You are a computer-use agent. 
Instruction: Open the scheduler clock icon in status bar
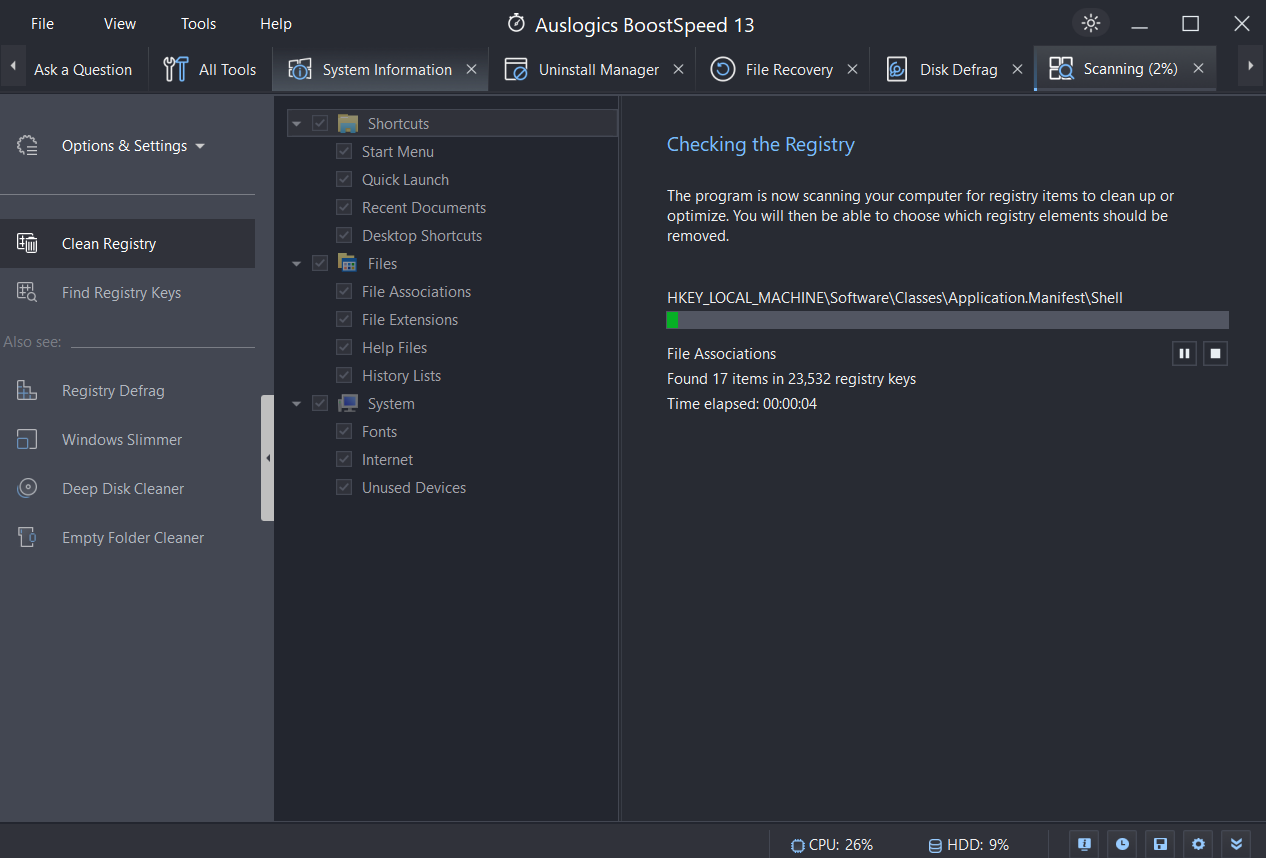pyautogui.click(x=1122, y=844)
